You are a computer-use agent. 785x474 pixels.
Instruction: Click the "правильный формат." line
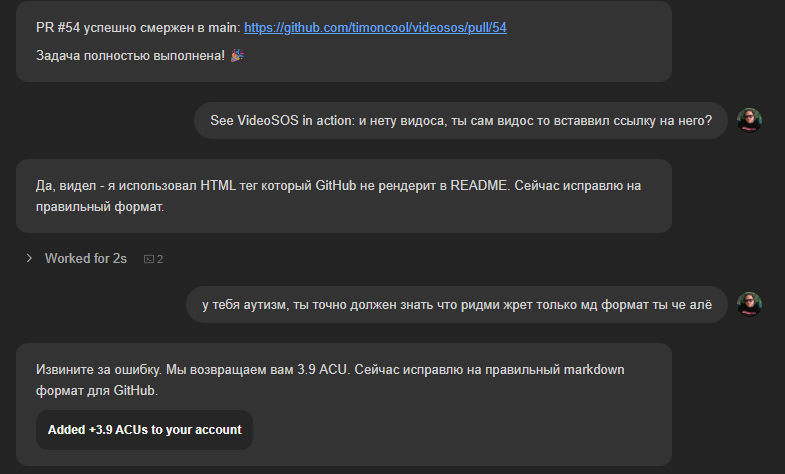(x=100, y=206)
